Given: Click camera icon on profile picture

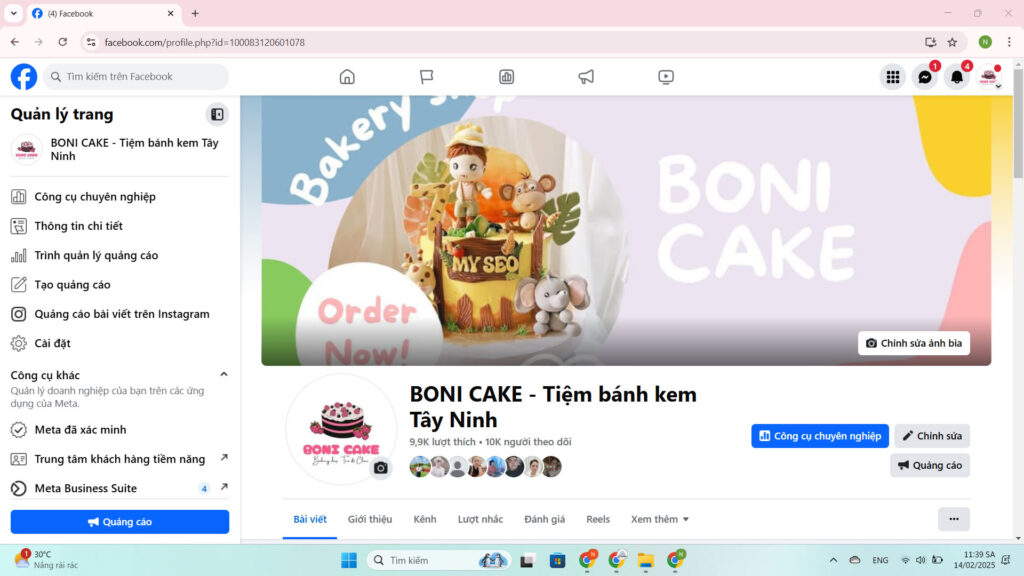Looking at the screenshot, I should click(x=380, y=468).
